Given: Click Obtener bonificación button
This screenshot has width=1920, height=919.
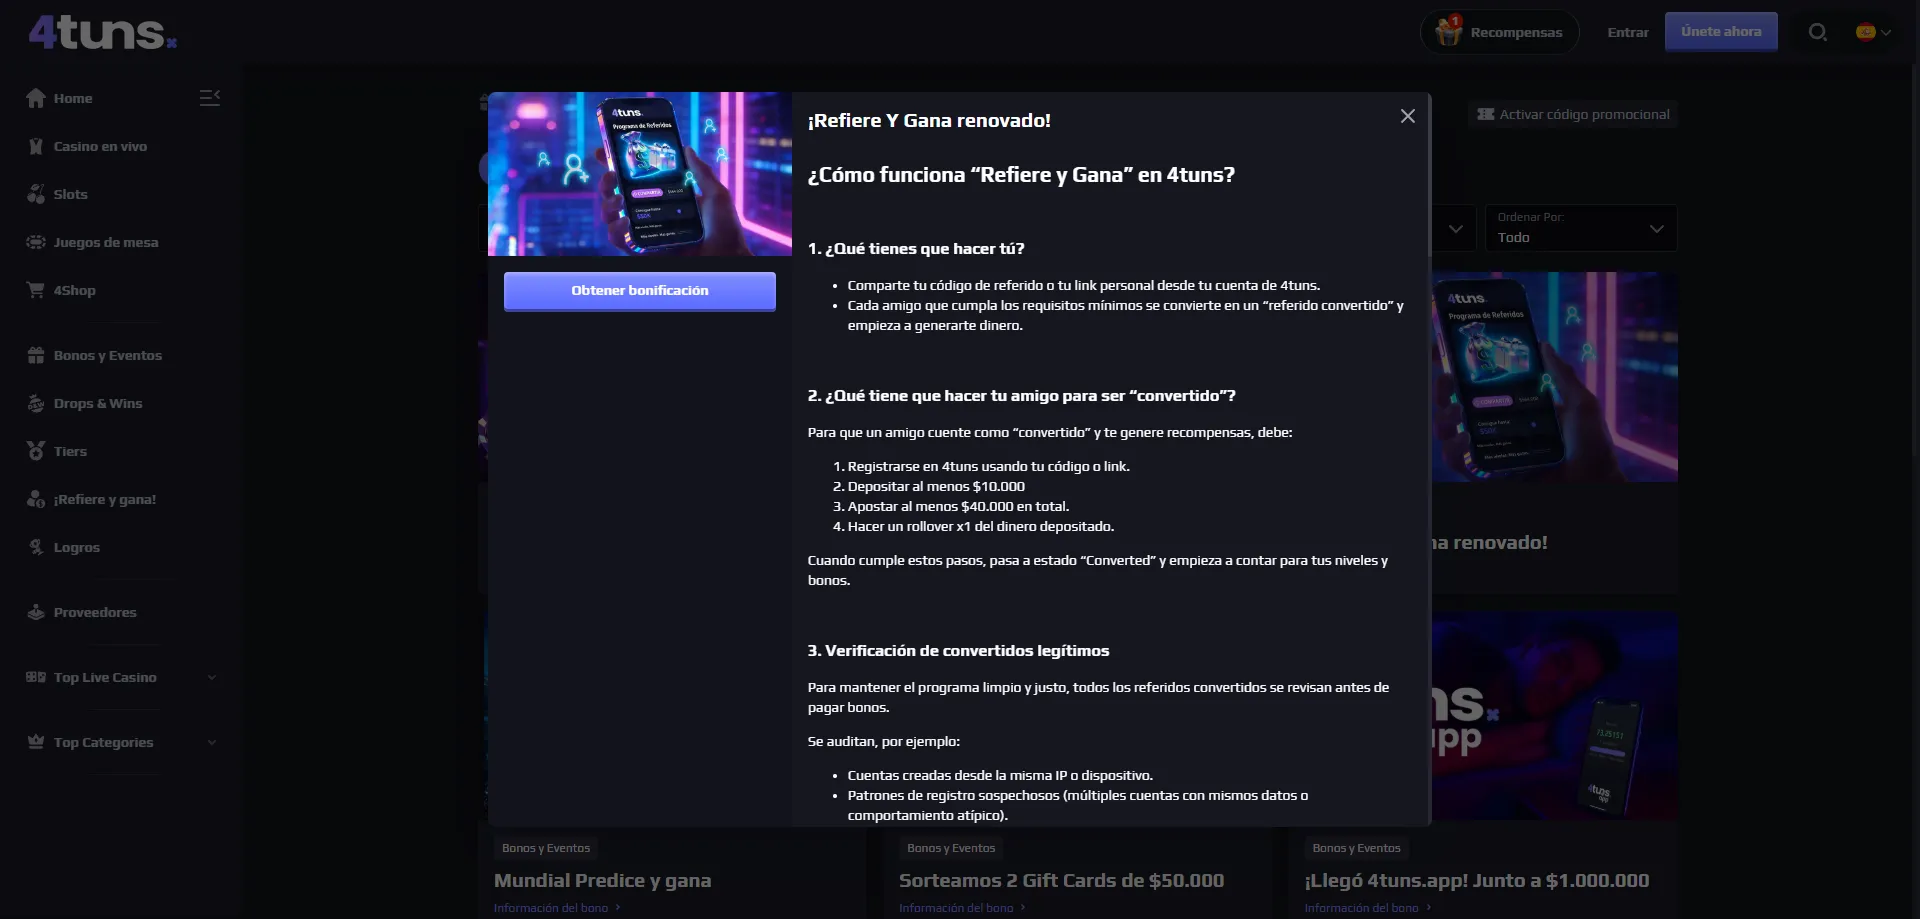Looking at the screenshot, I should point(640,291).
